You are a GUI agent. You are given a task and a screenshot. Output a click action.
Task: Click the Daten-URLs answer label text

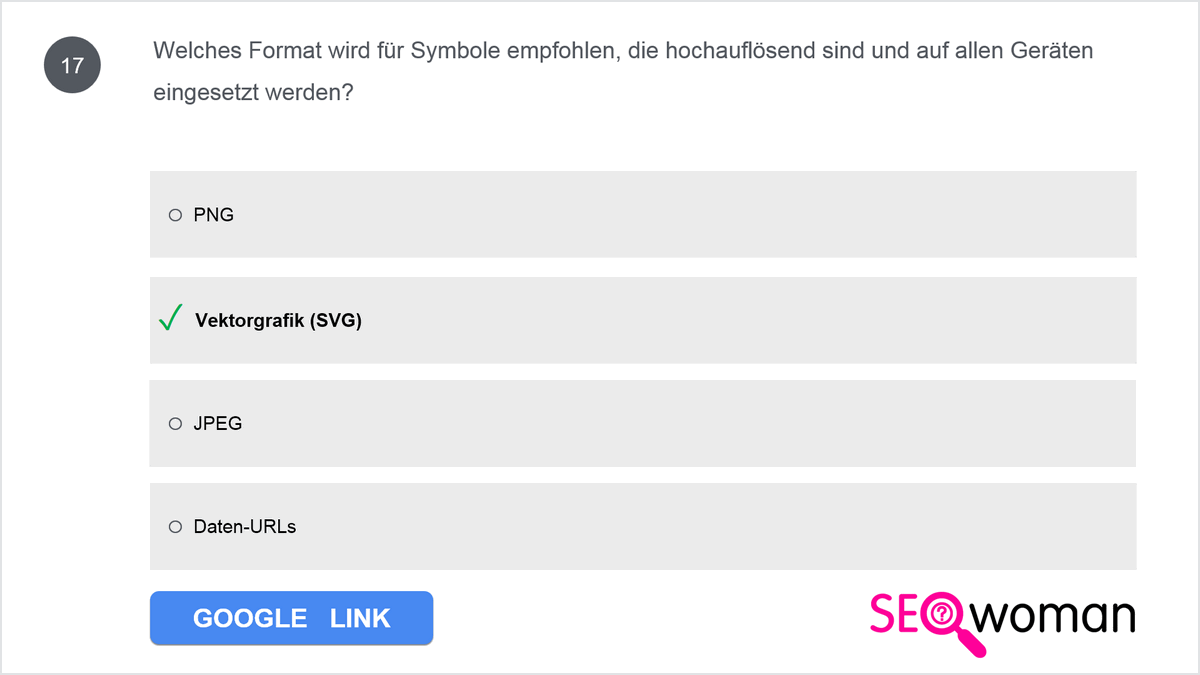pos(244,527)
